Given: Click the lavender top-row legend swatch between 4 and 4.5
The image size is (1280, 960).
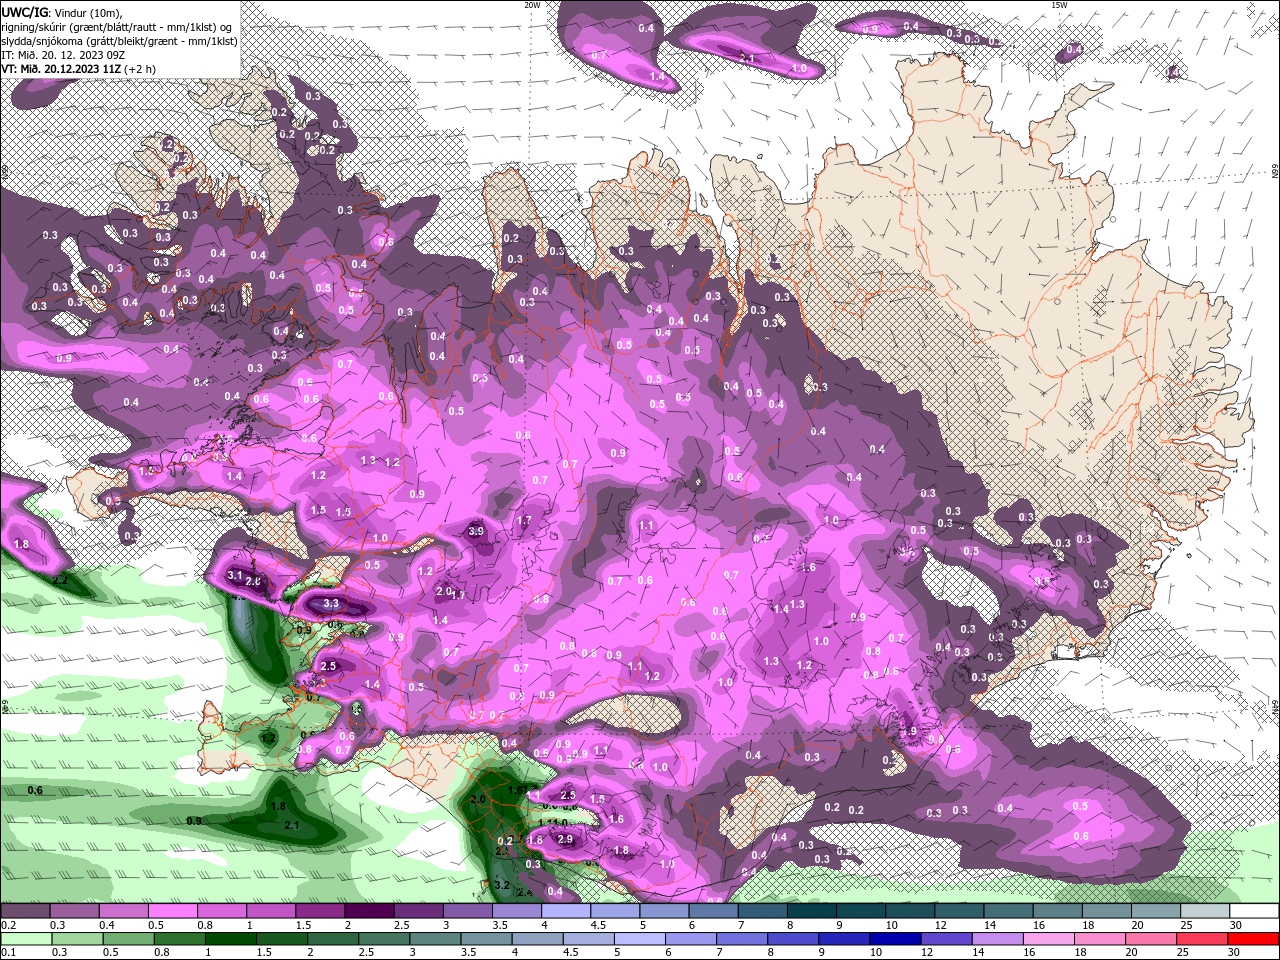Looking at the screenshot, I should (x=565, y=911).
